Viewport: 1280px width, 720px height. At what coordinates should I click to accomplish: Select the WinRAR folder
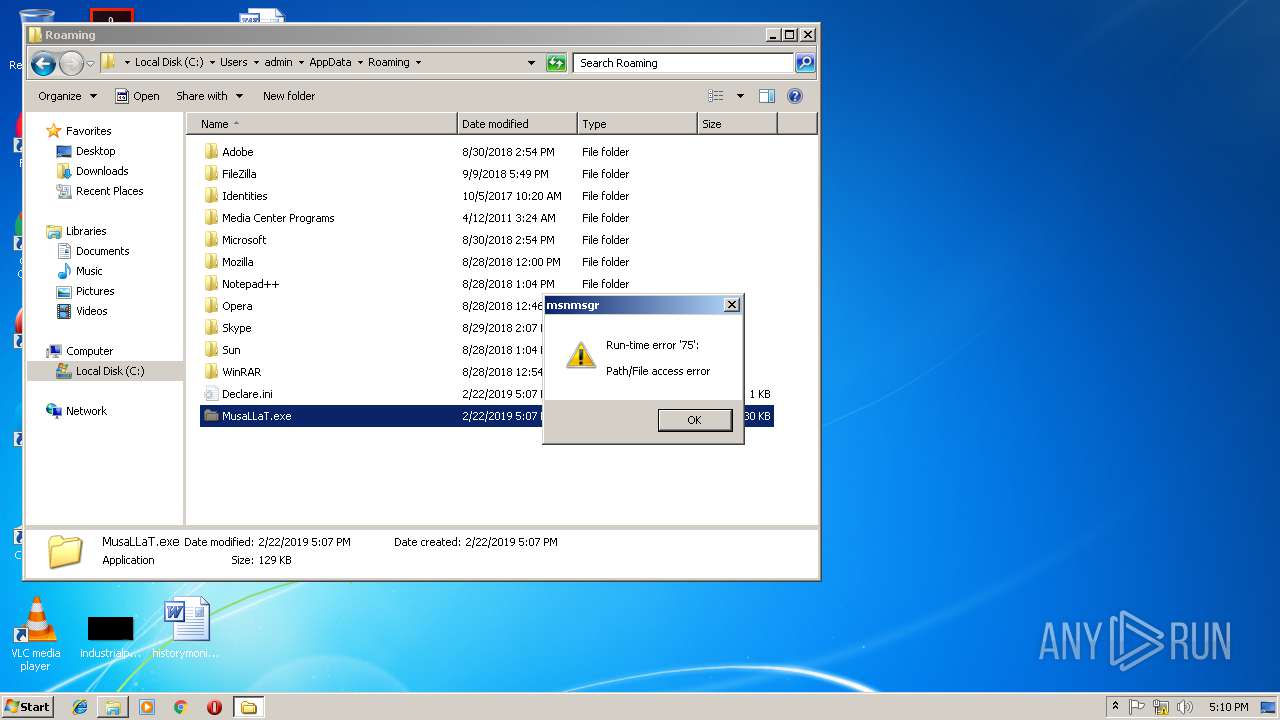[x=241, y=372]
